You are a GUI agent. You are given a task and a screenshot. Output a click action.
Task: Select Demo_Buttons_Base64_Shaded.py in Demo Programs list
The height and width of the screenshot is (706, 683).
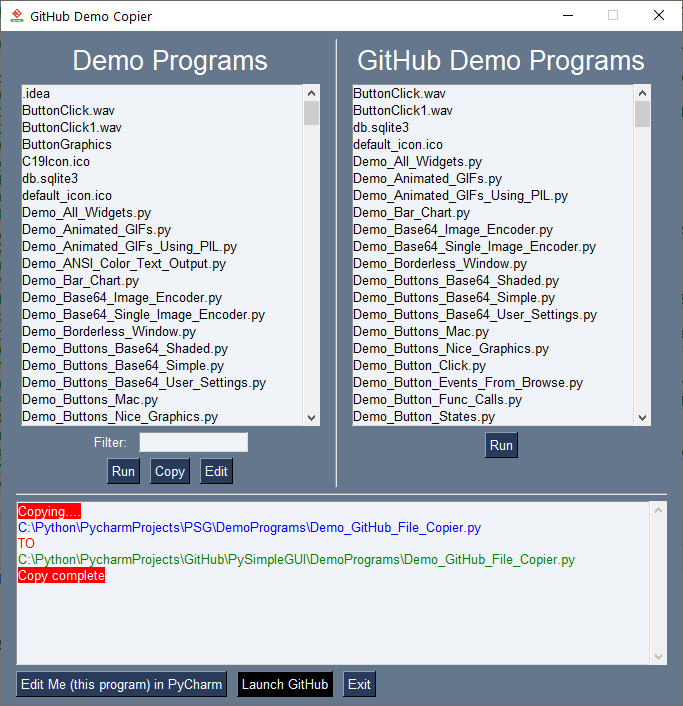pyautogui.click(x=163, y=348)
